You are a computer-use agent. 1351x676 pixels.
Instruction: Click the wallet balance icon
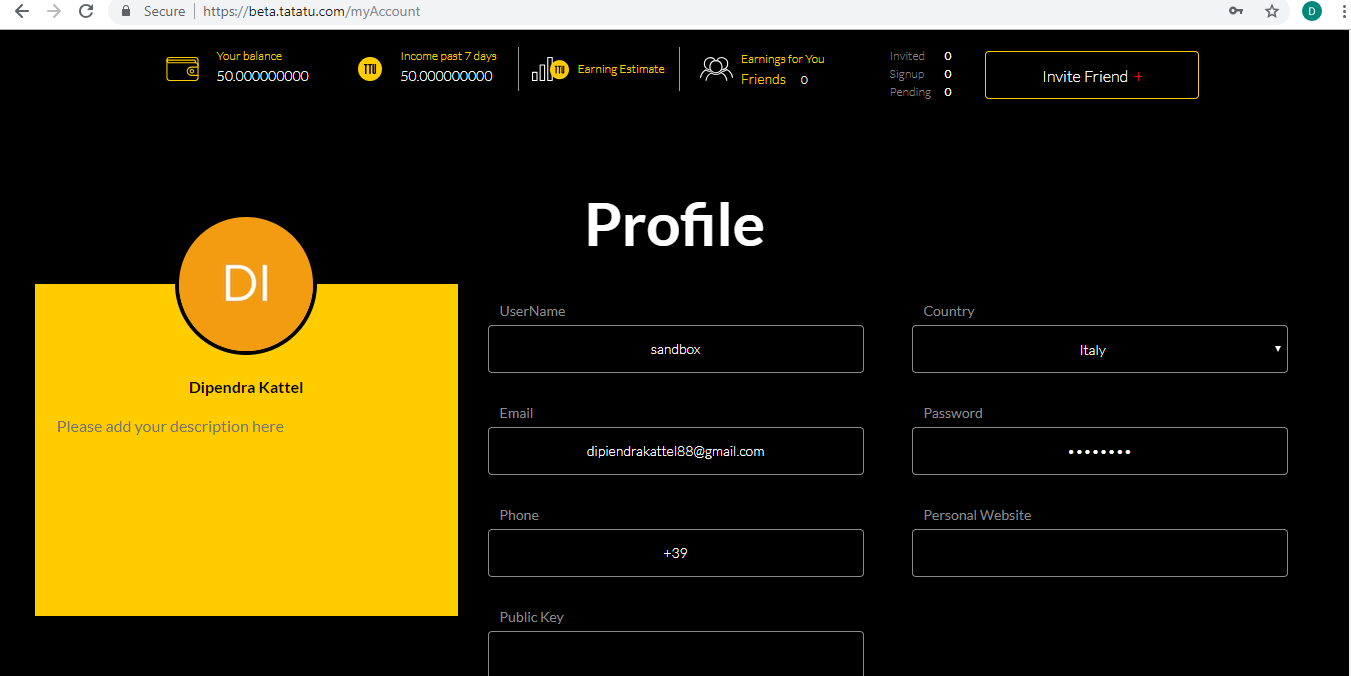point(182,69)
